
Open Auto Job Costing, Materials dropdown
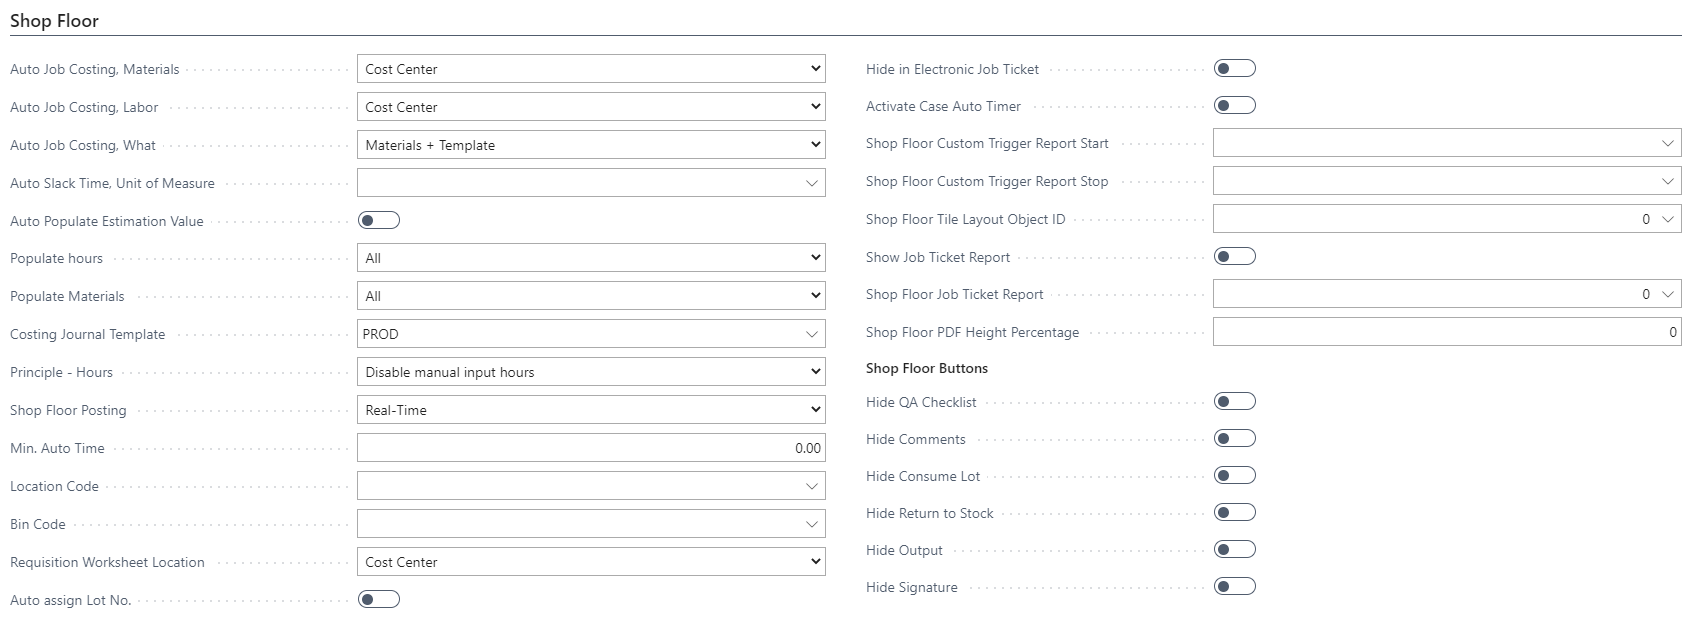tap(591, 69)
